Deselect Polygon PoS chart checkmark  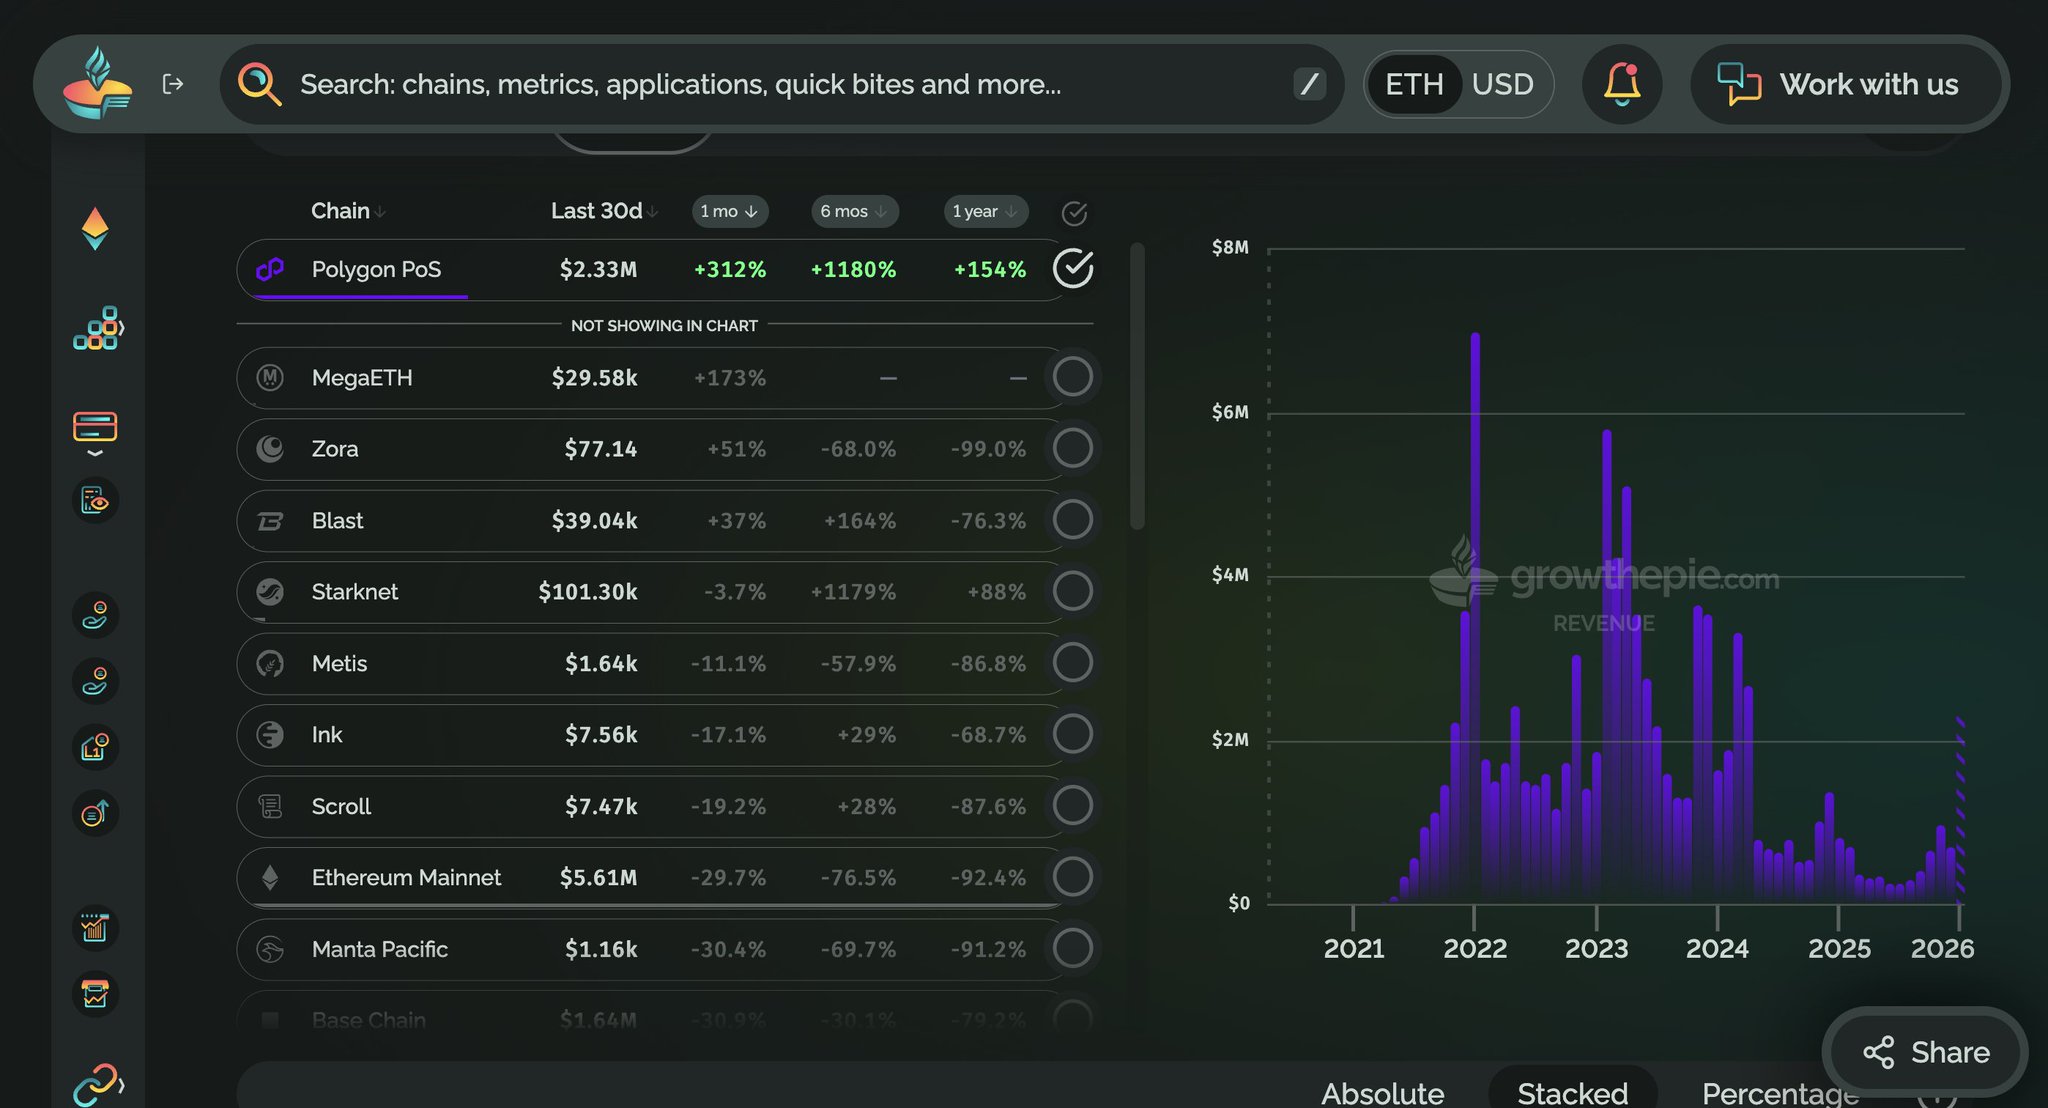(1073, 269)
